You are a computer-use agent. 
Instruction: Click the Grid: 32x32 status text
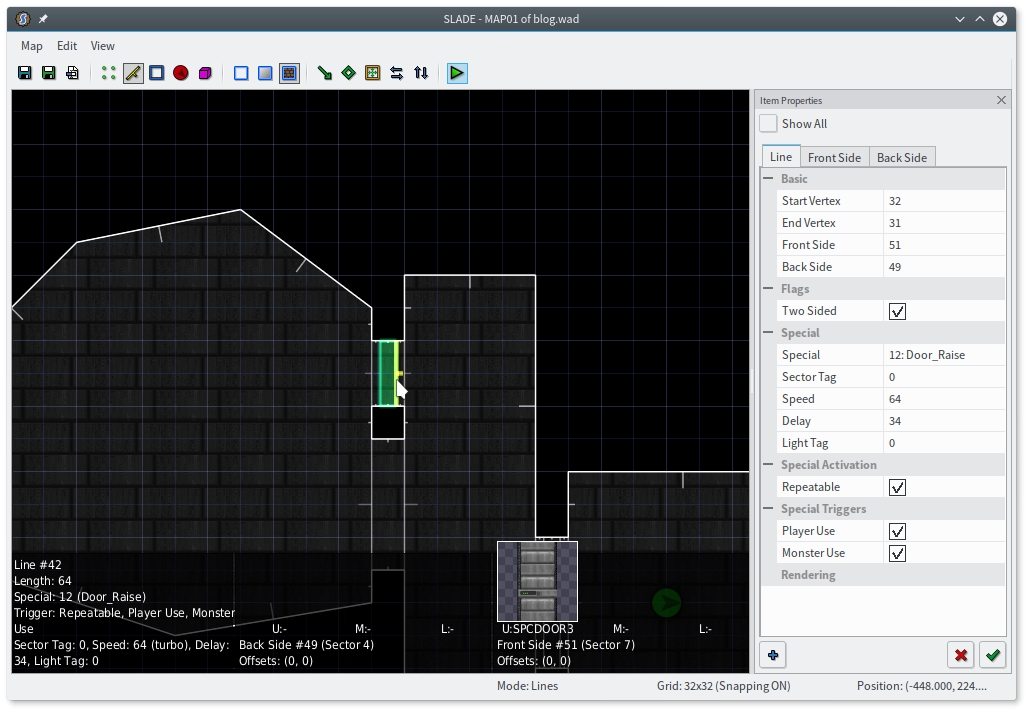tap(723, 686)
